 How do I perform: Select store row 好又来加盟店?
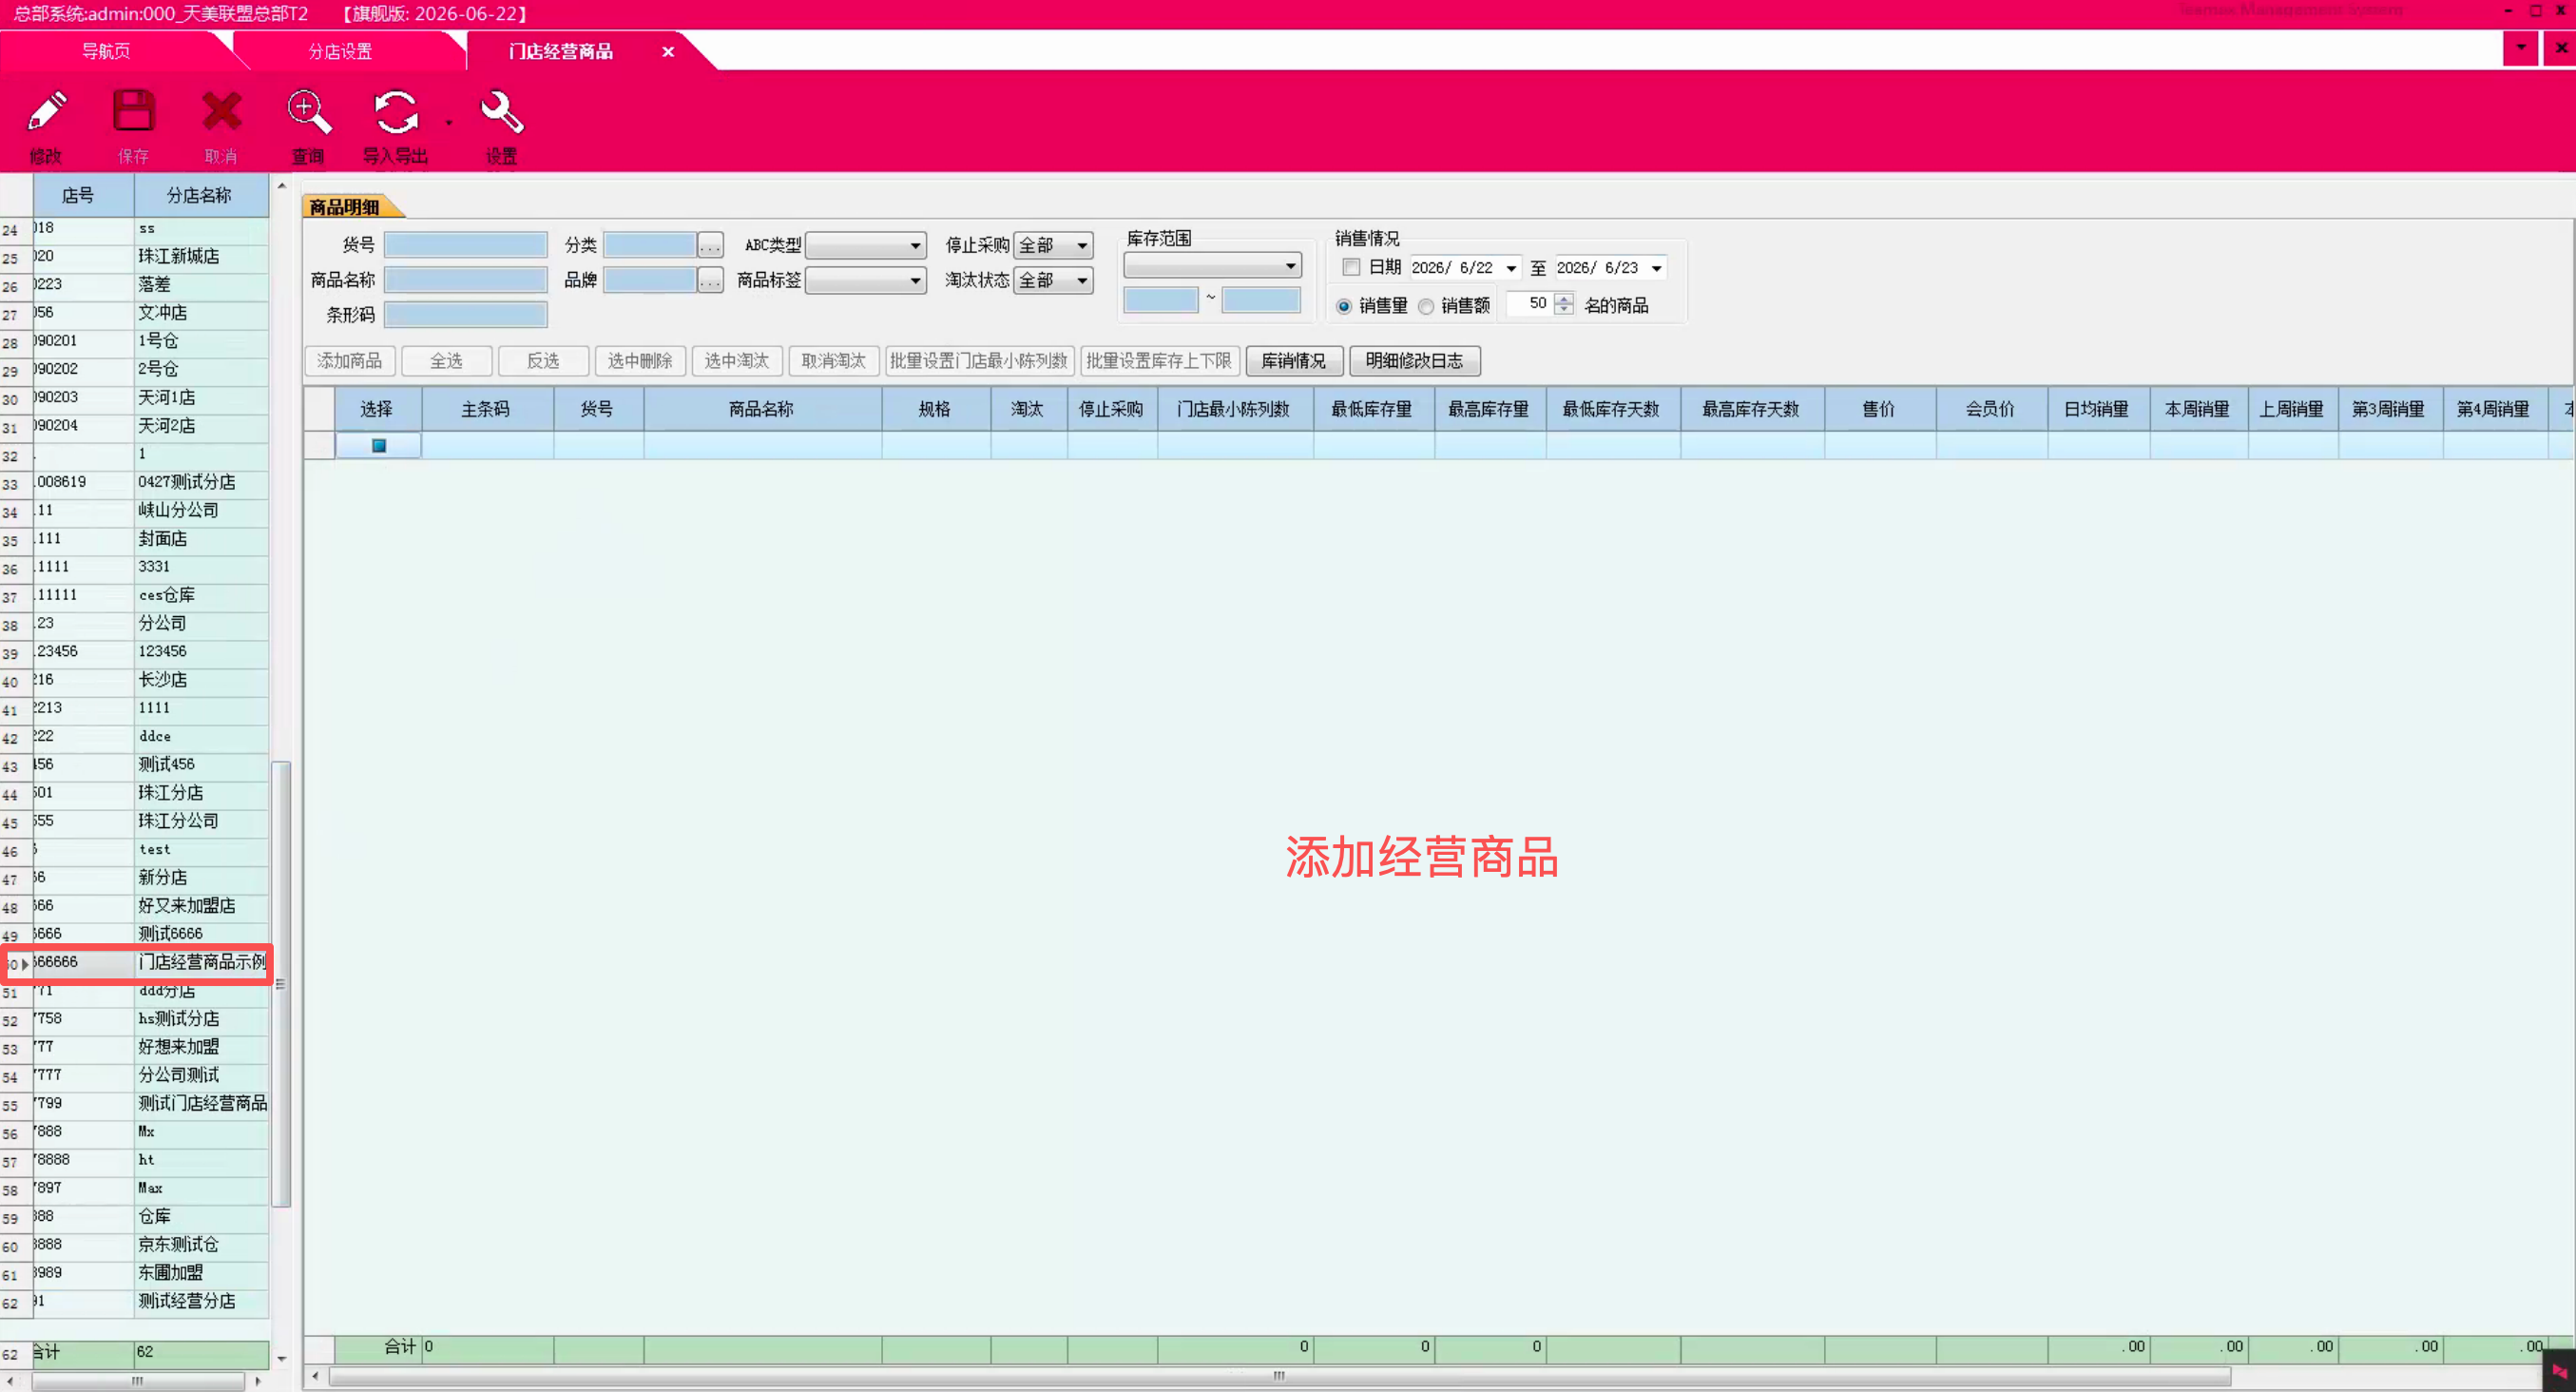tap(136, 906)
